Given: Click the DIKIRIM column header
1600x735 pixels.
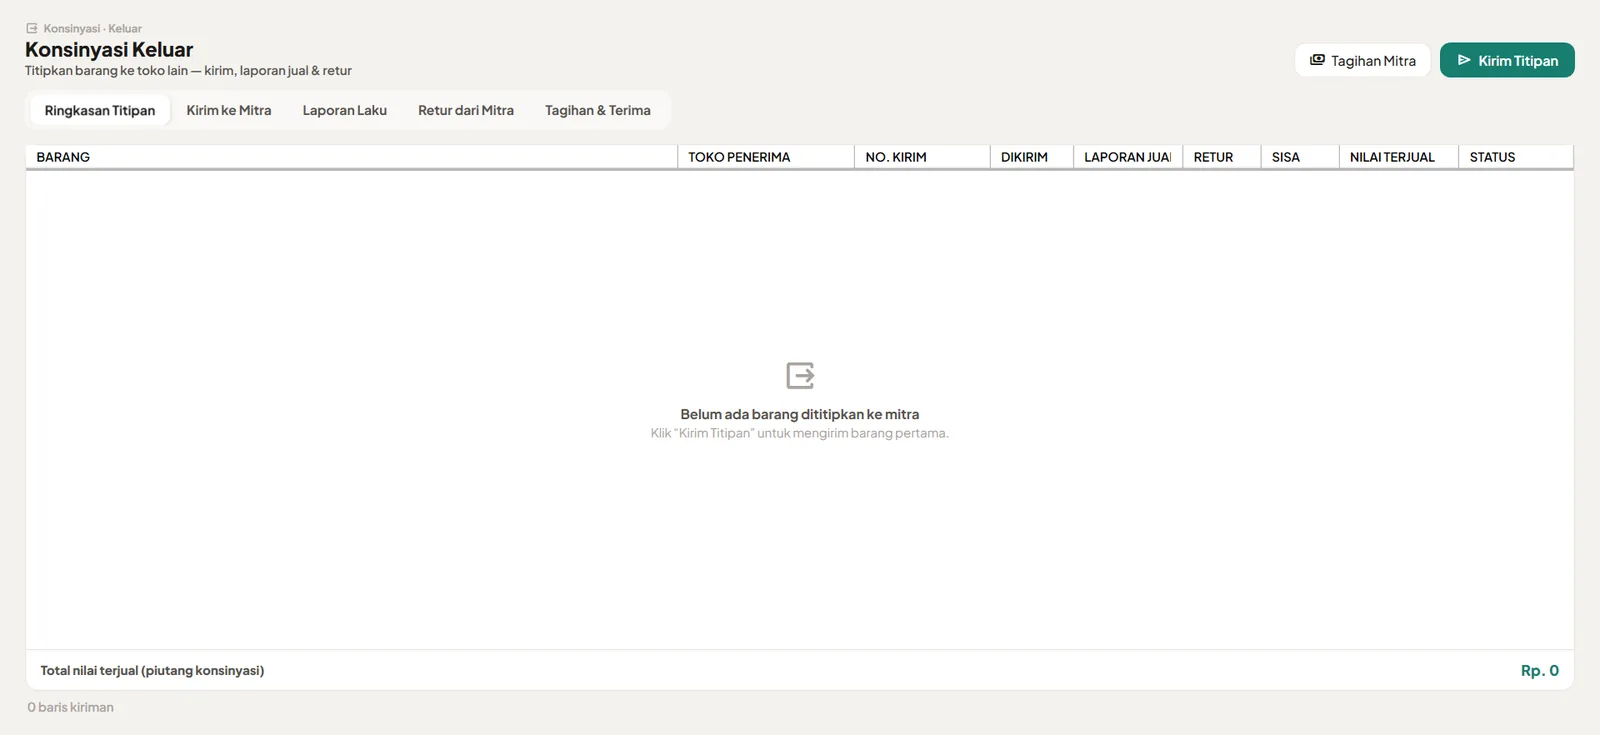Looking at the screenshot, I should point(1032,157).
